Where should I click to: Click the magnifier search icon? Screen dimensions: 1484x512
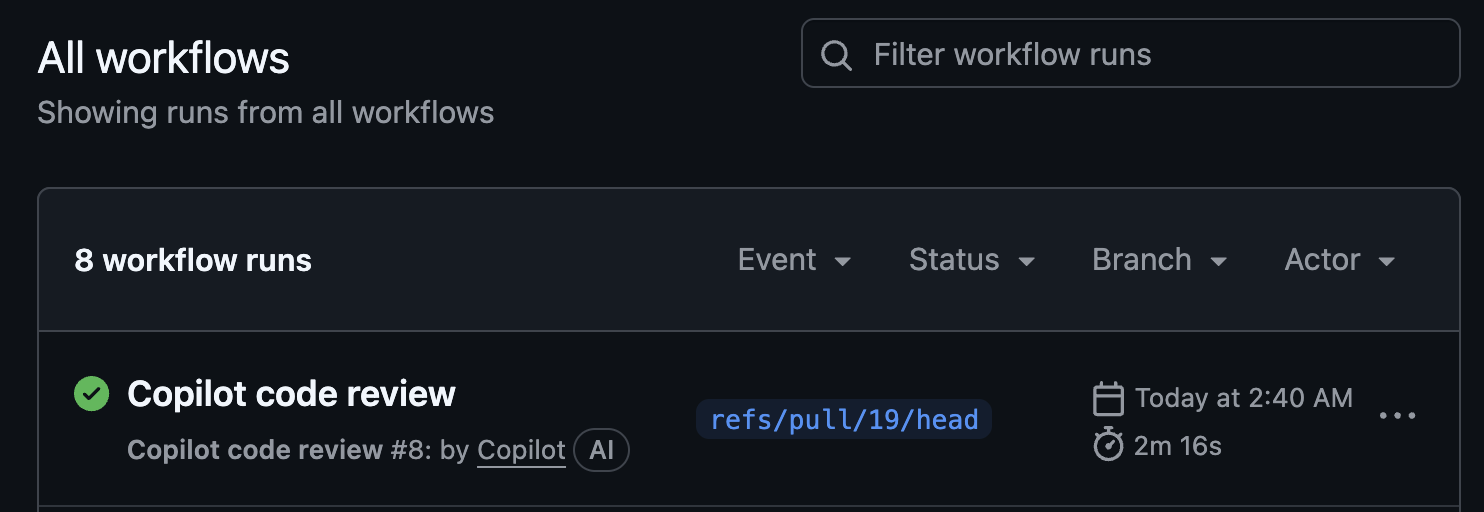click(x=836, y=55)
